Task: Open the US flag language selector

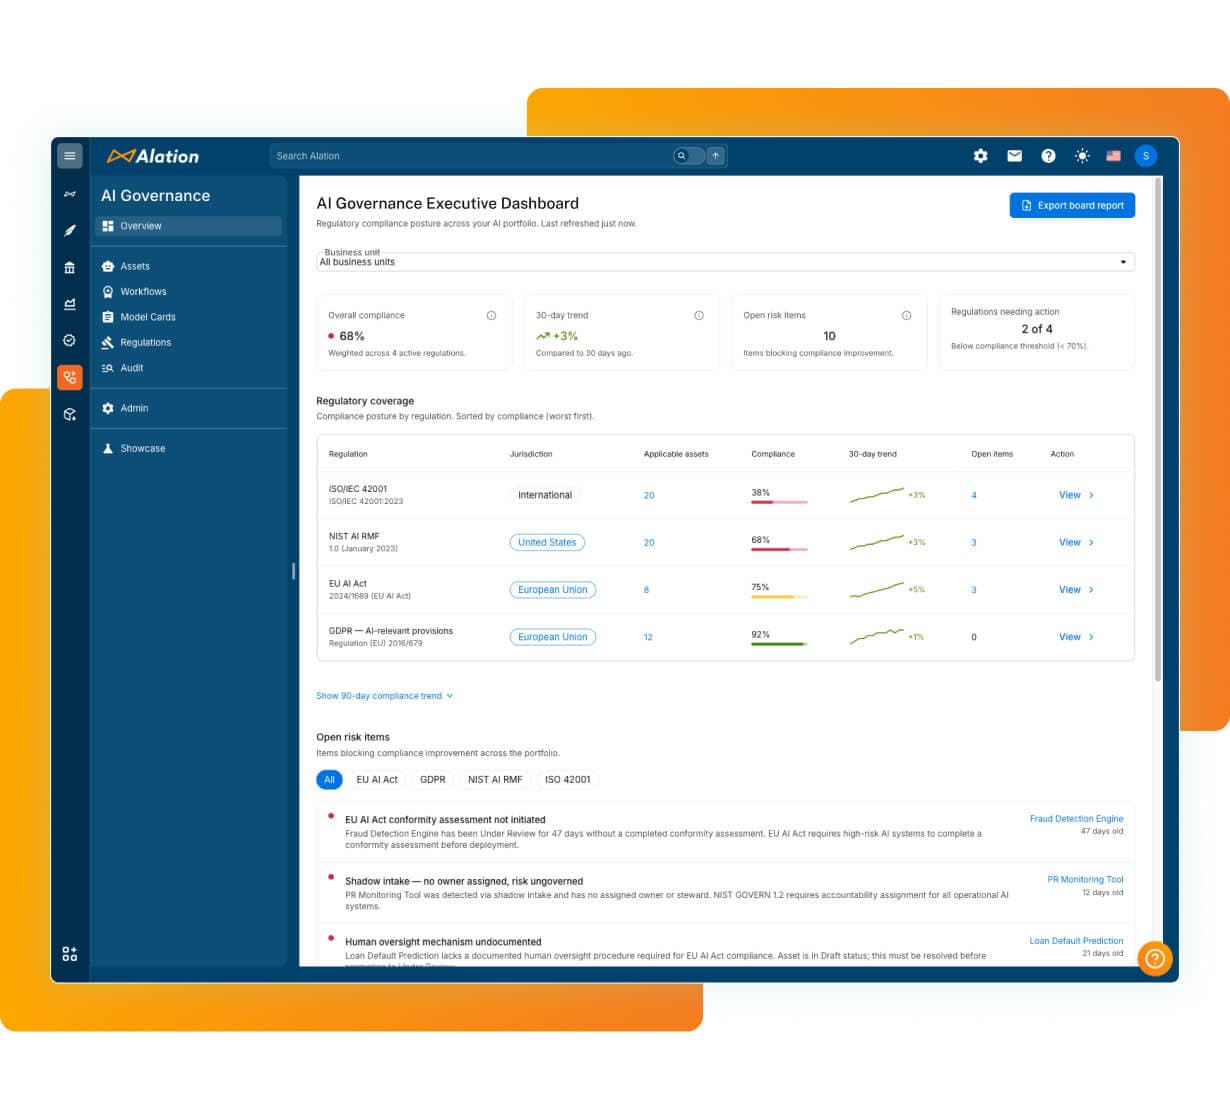Action: coord(1113,156)
